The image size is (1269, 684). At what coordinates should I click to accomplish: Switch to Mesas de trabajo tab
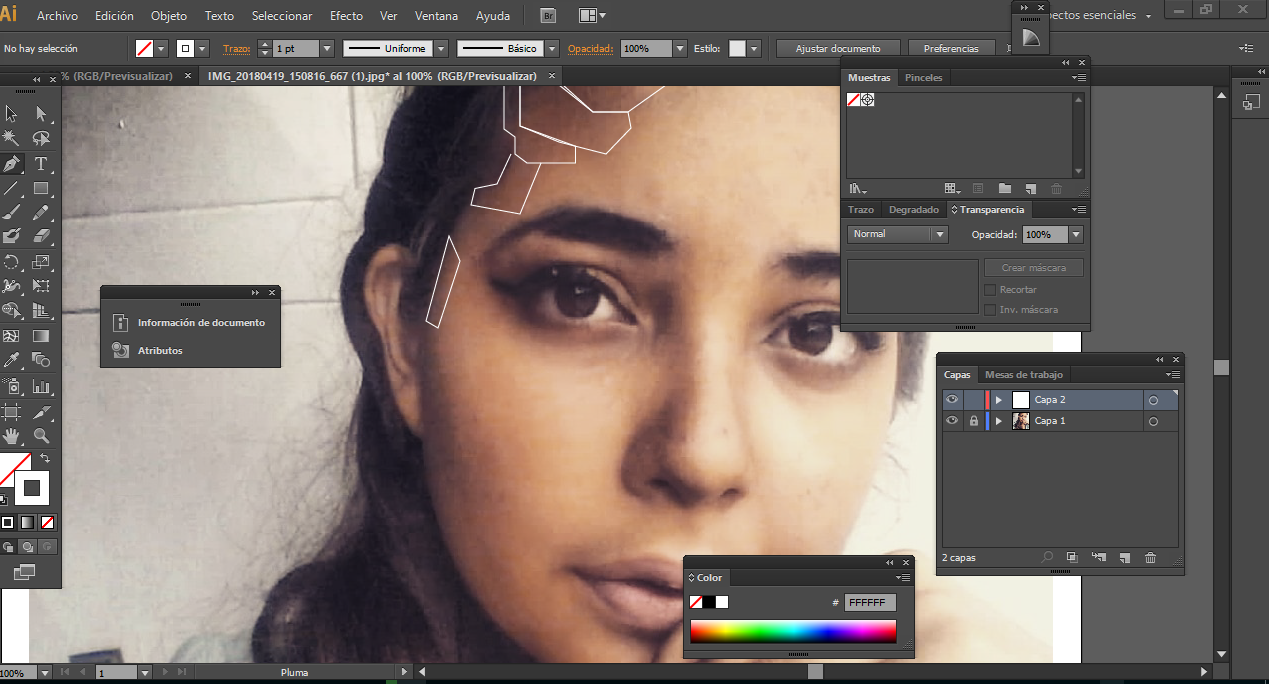[1023, 375]
